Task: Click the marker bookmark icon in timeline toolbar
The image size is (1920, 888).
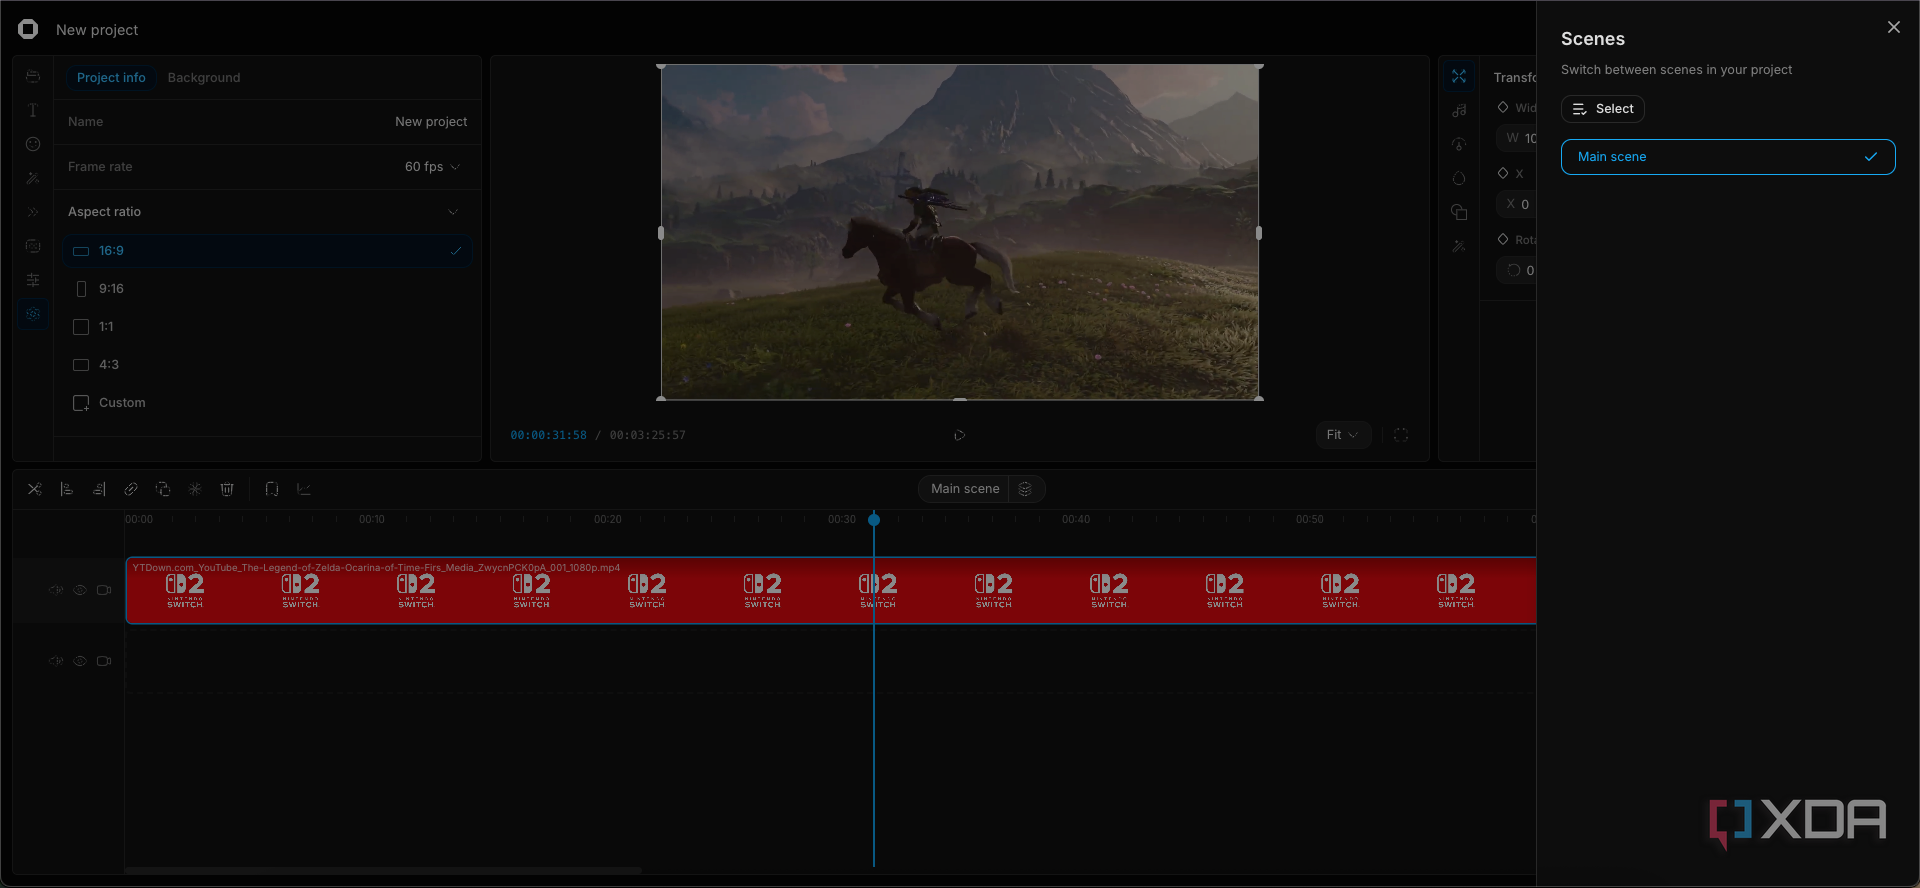Action: (272, 489)
